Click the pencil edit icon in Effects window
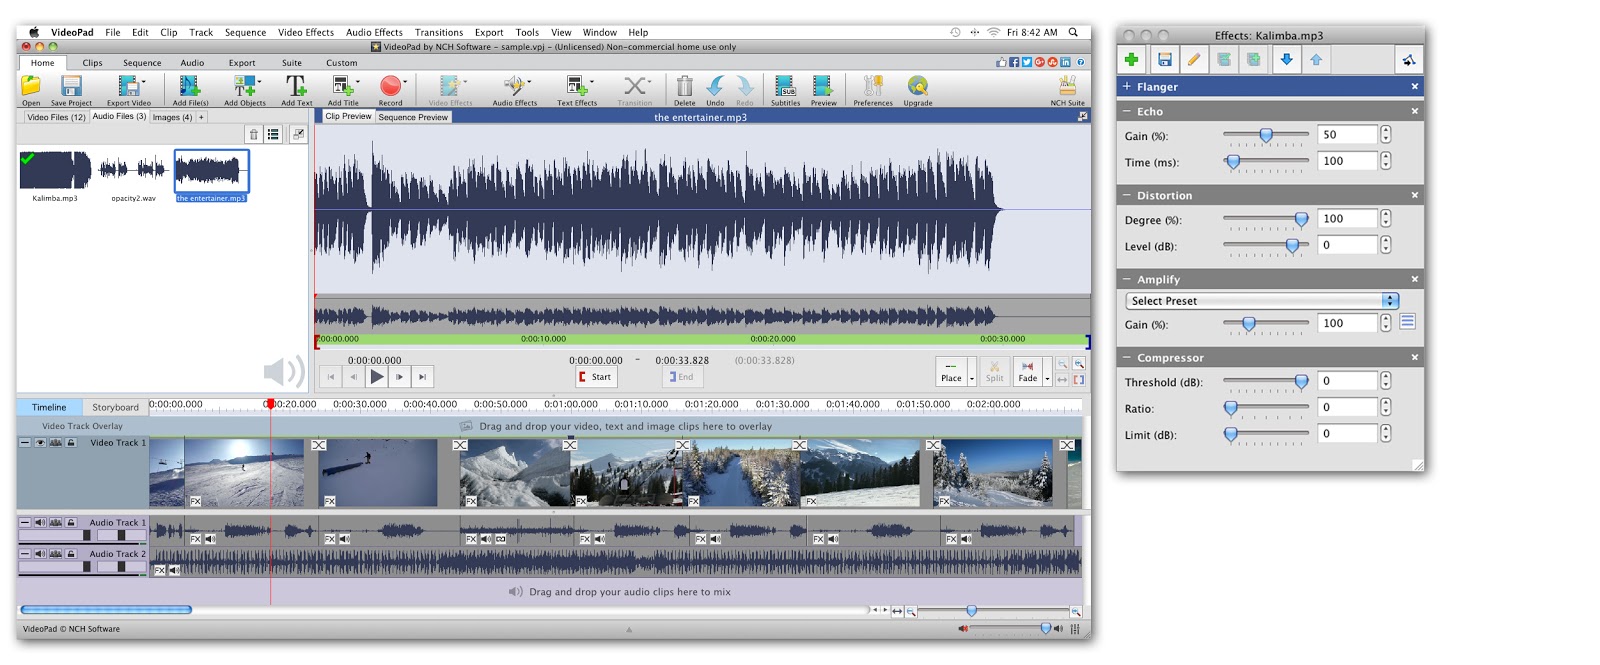This screenshot has width=1600, height=665. (1194, 60)
